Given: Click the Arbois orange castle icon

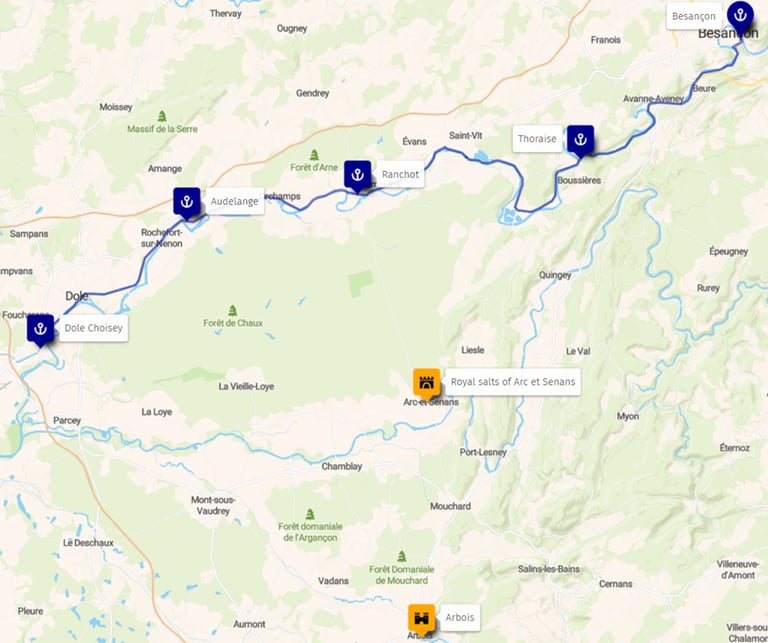Looking at the screenshot, I should coord(422,619).
